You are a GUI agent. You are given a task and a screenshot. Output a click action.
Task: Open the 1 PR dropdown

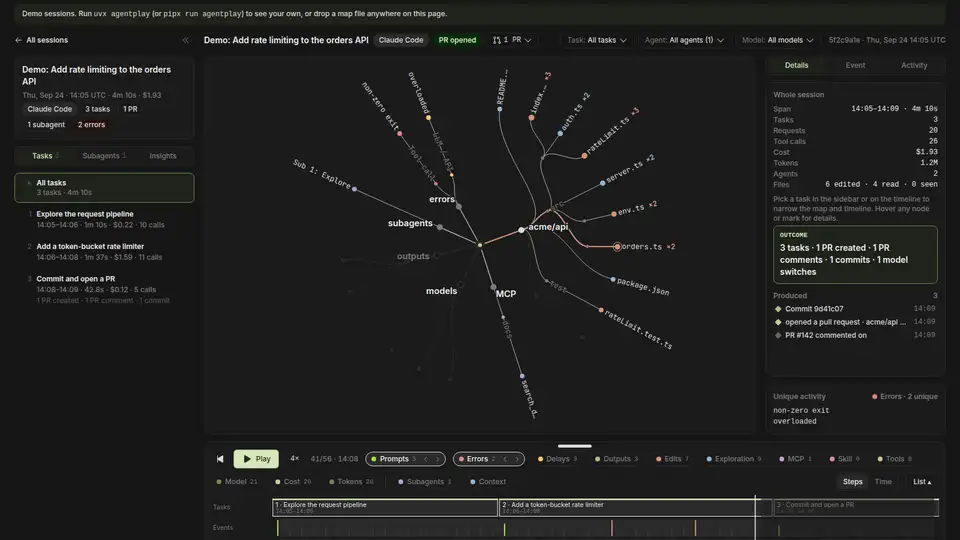pyautogui.click(x=512, y=40)
